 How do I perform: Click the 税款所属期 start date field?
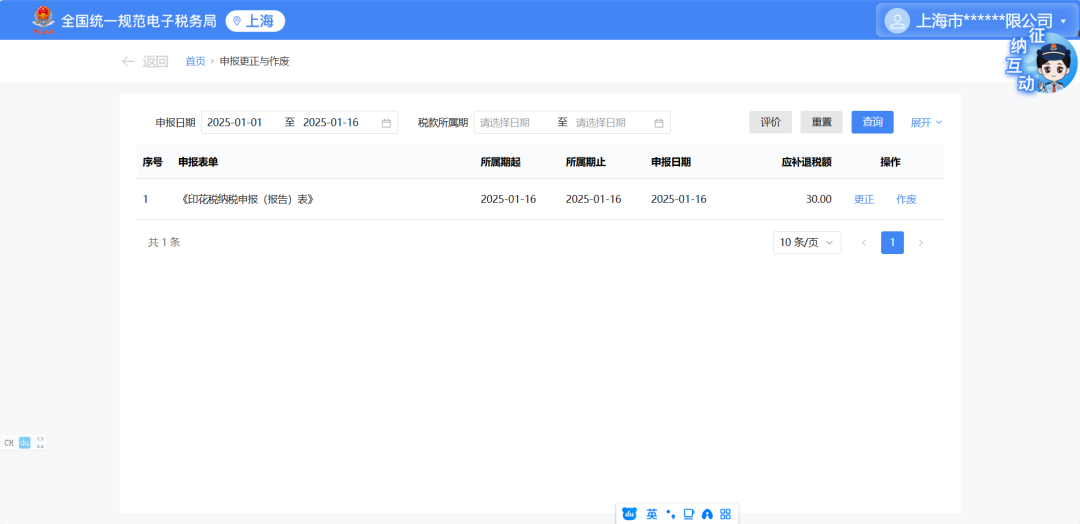click(512, 123)
